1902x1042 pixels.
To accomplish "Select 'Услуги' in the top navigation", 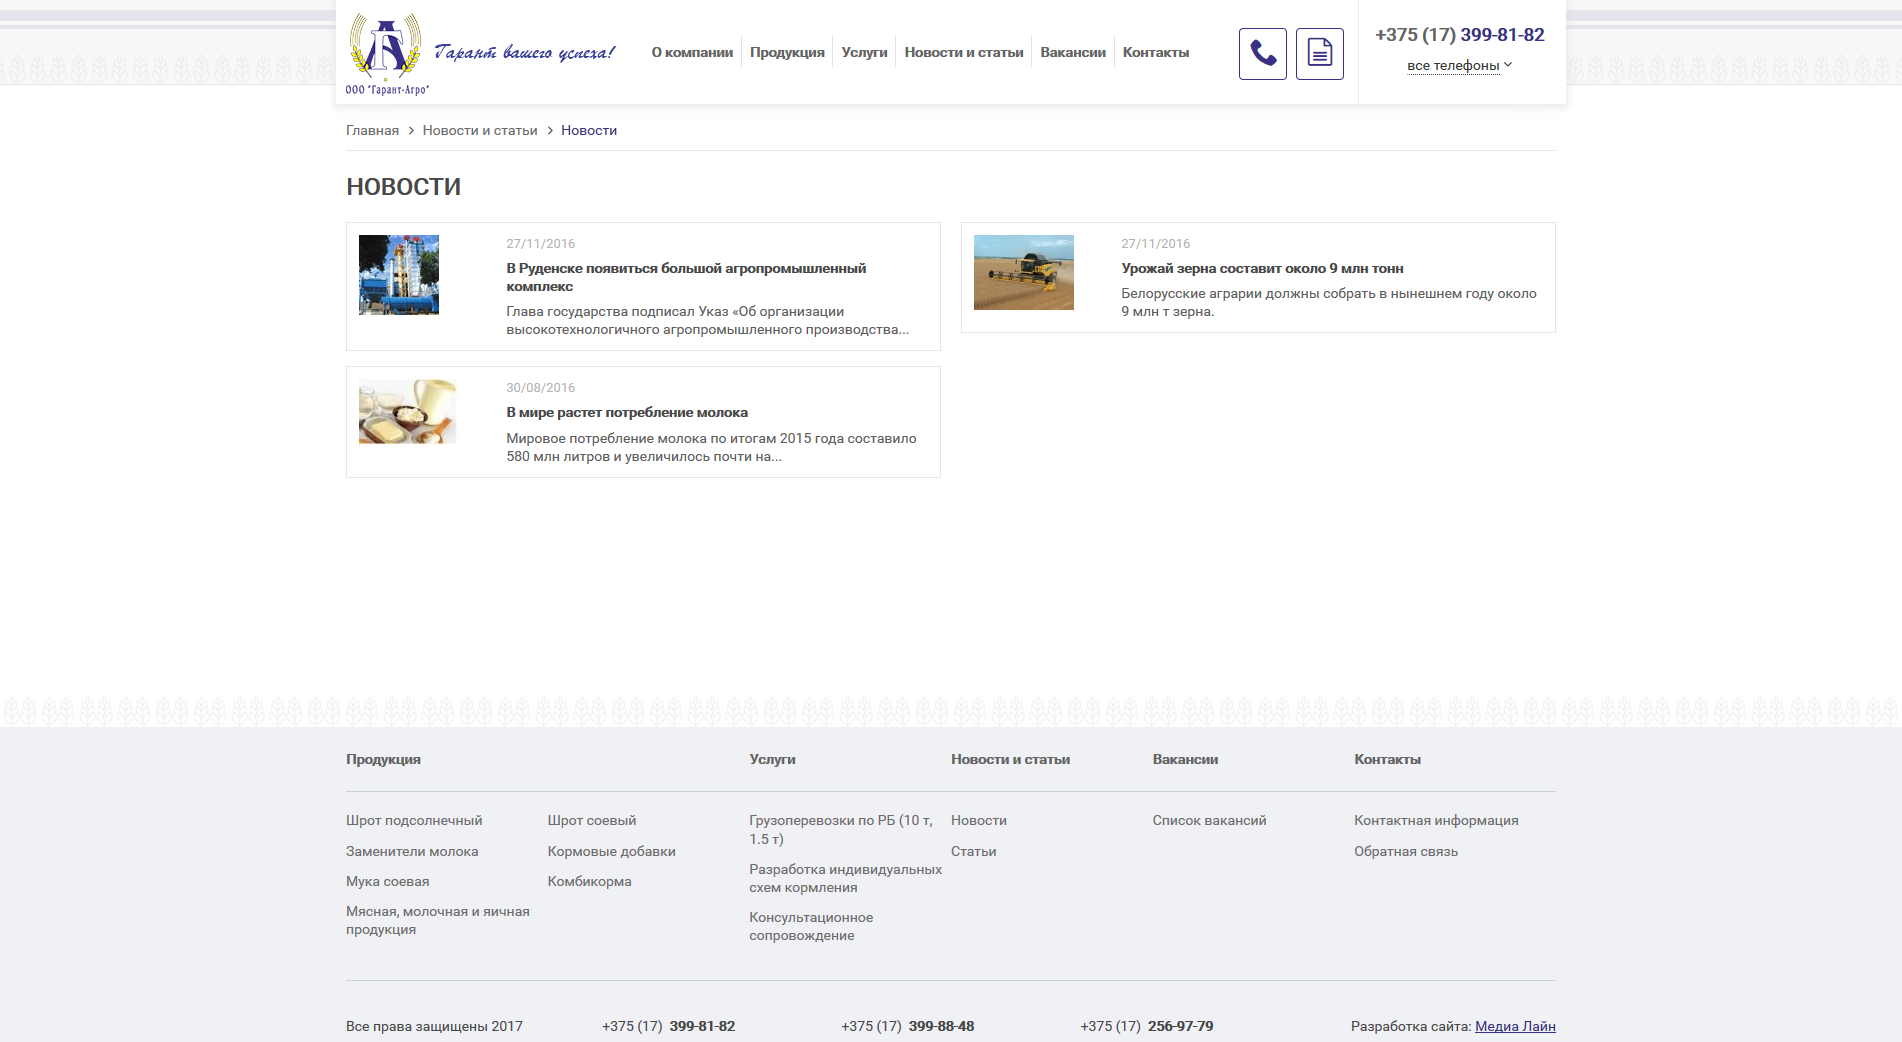I will click(864, 53).
